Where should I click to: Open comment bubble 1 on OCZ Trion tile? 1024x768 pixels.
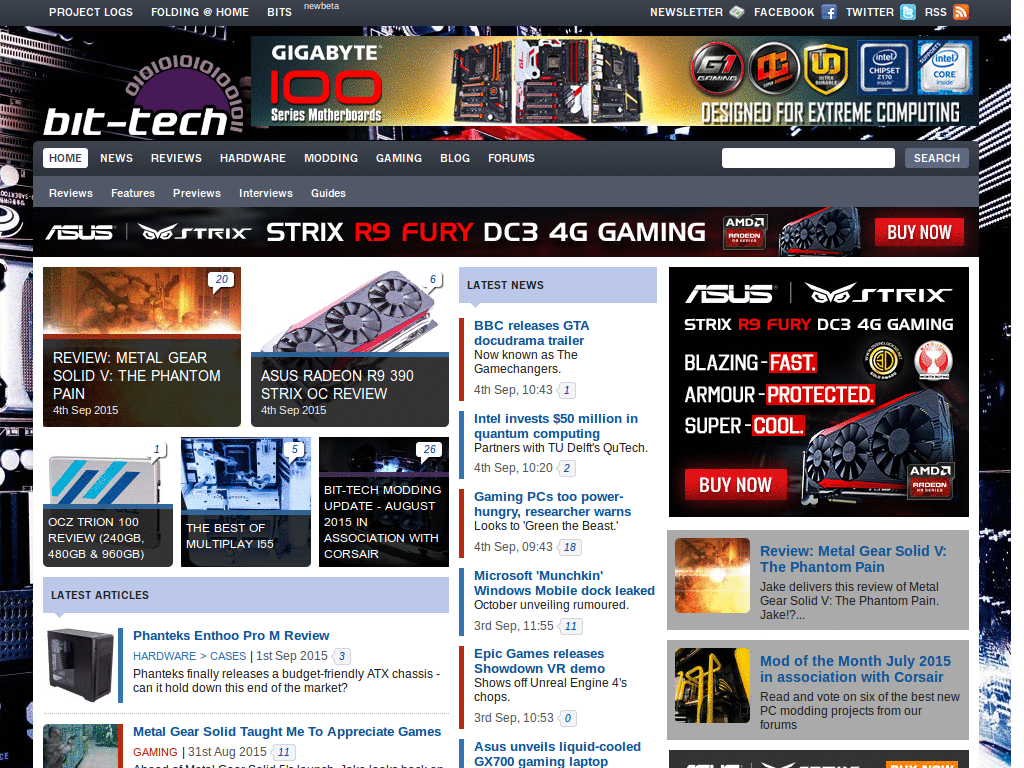pyautogui.click(x=156, y=450)
